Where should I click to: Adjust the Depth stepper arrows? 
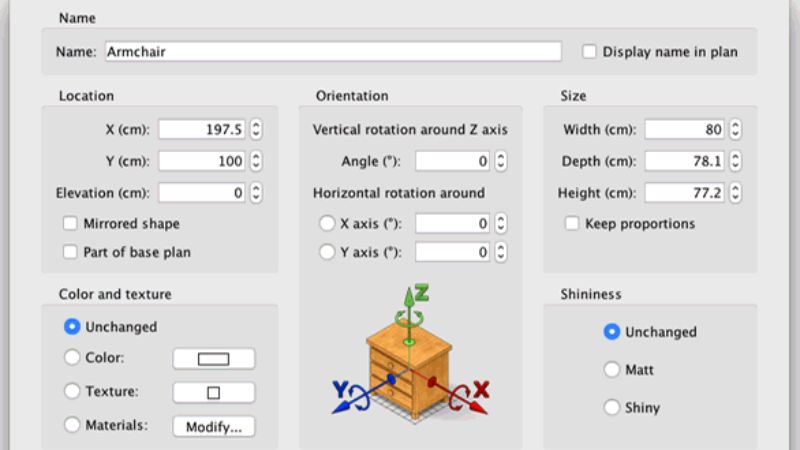tap(735, 161)
